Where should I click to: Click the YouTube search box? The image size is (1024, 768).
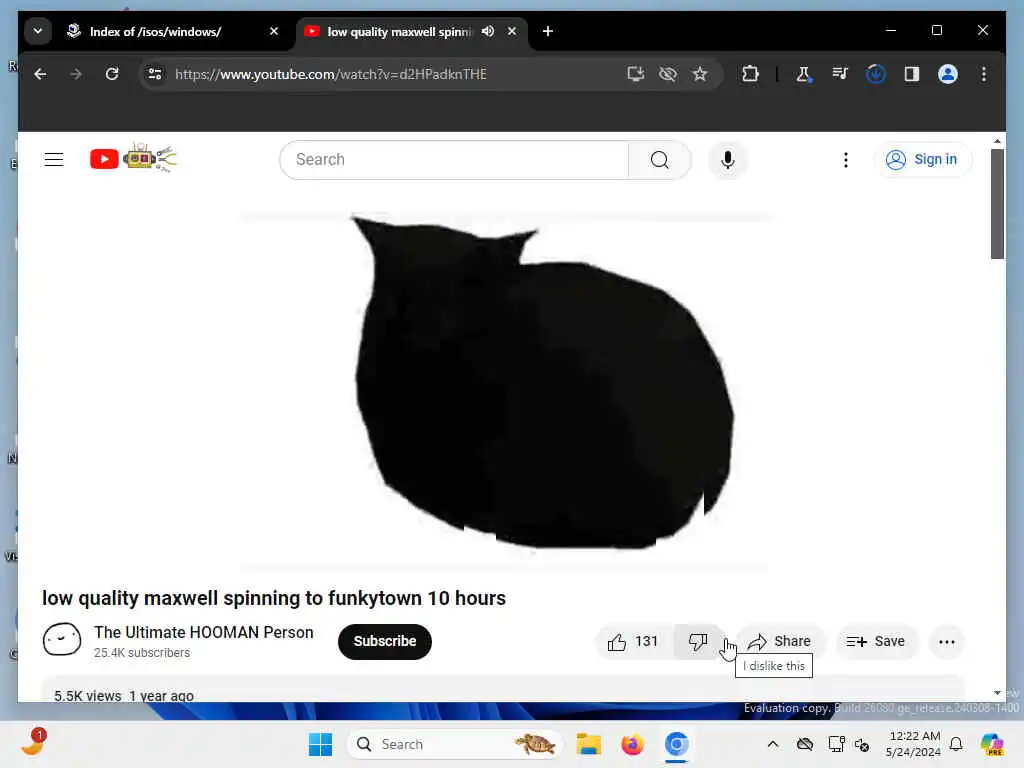(455, 160)
